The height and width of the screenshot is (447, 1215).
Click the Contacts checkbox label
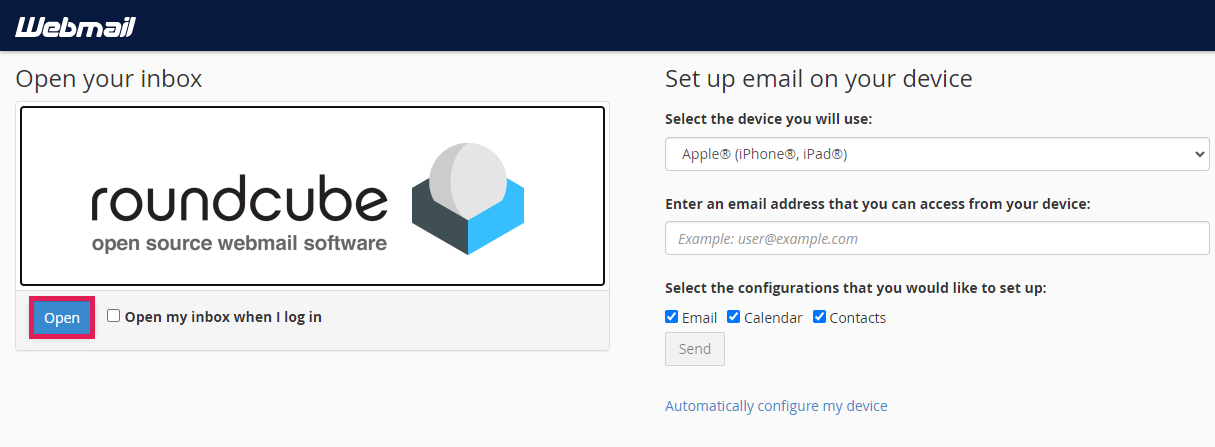(x=858, y=318)
